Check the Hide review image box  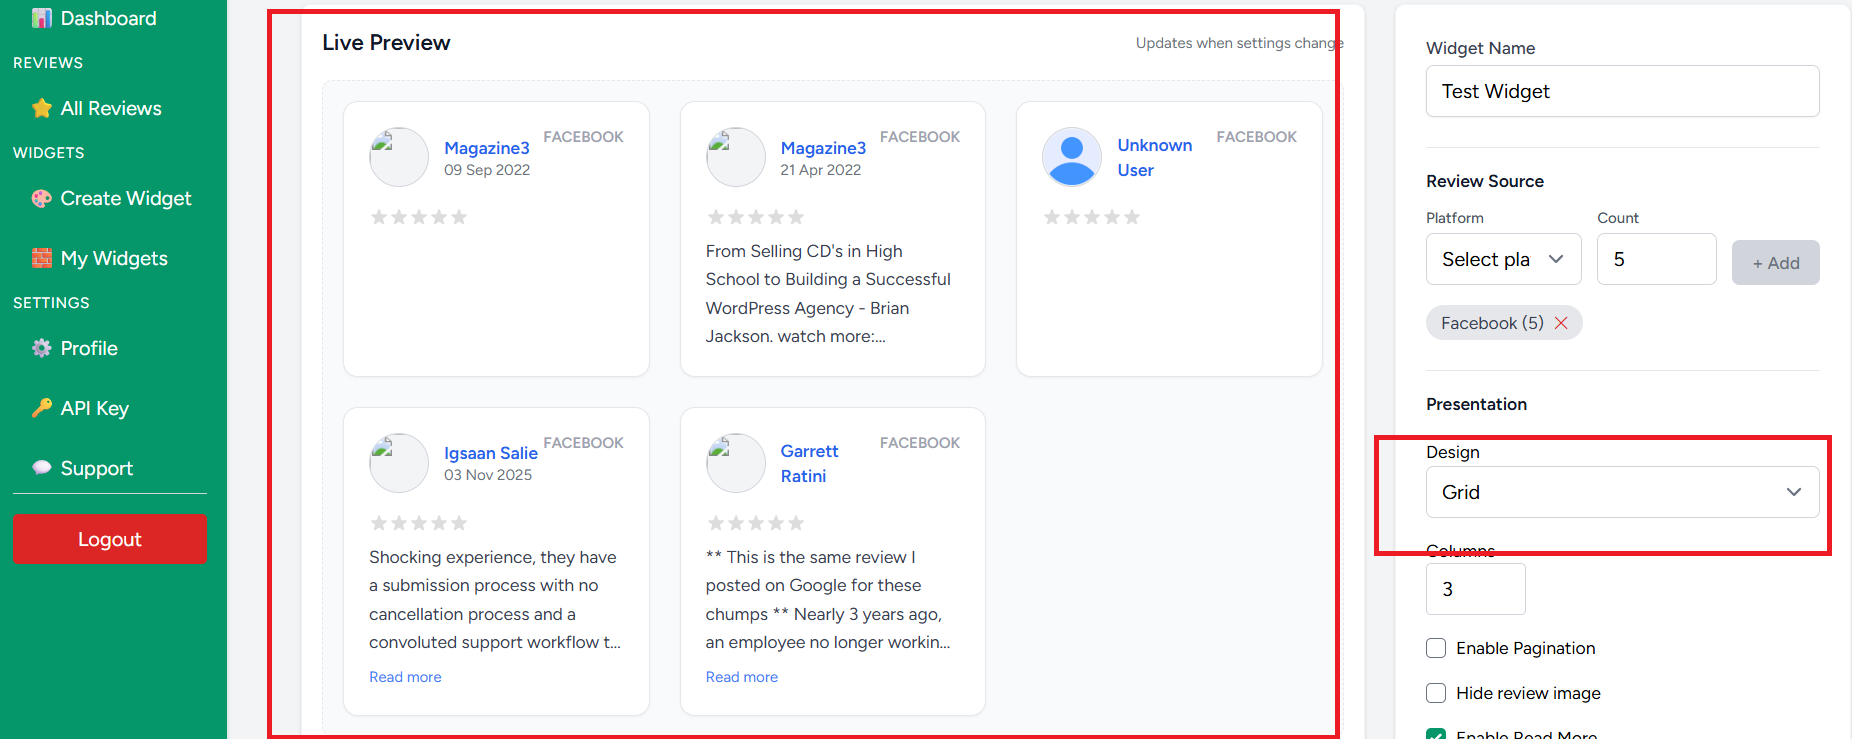point(1436,693)
